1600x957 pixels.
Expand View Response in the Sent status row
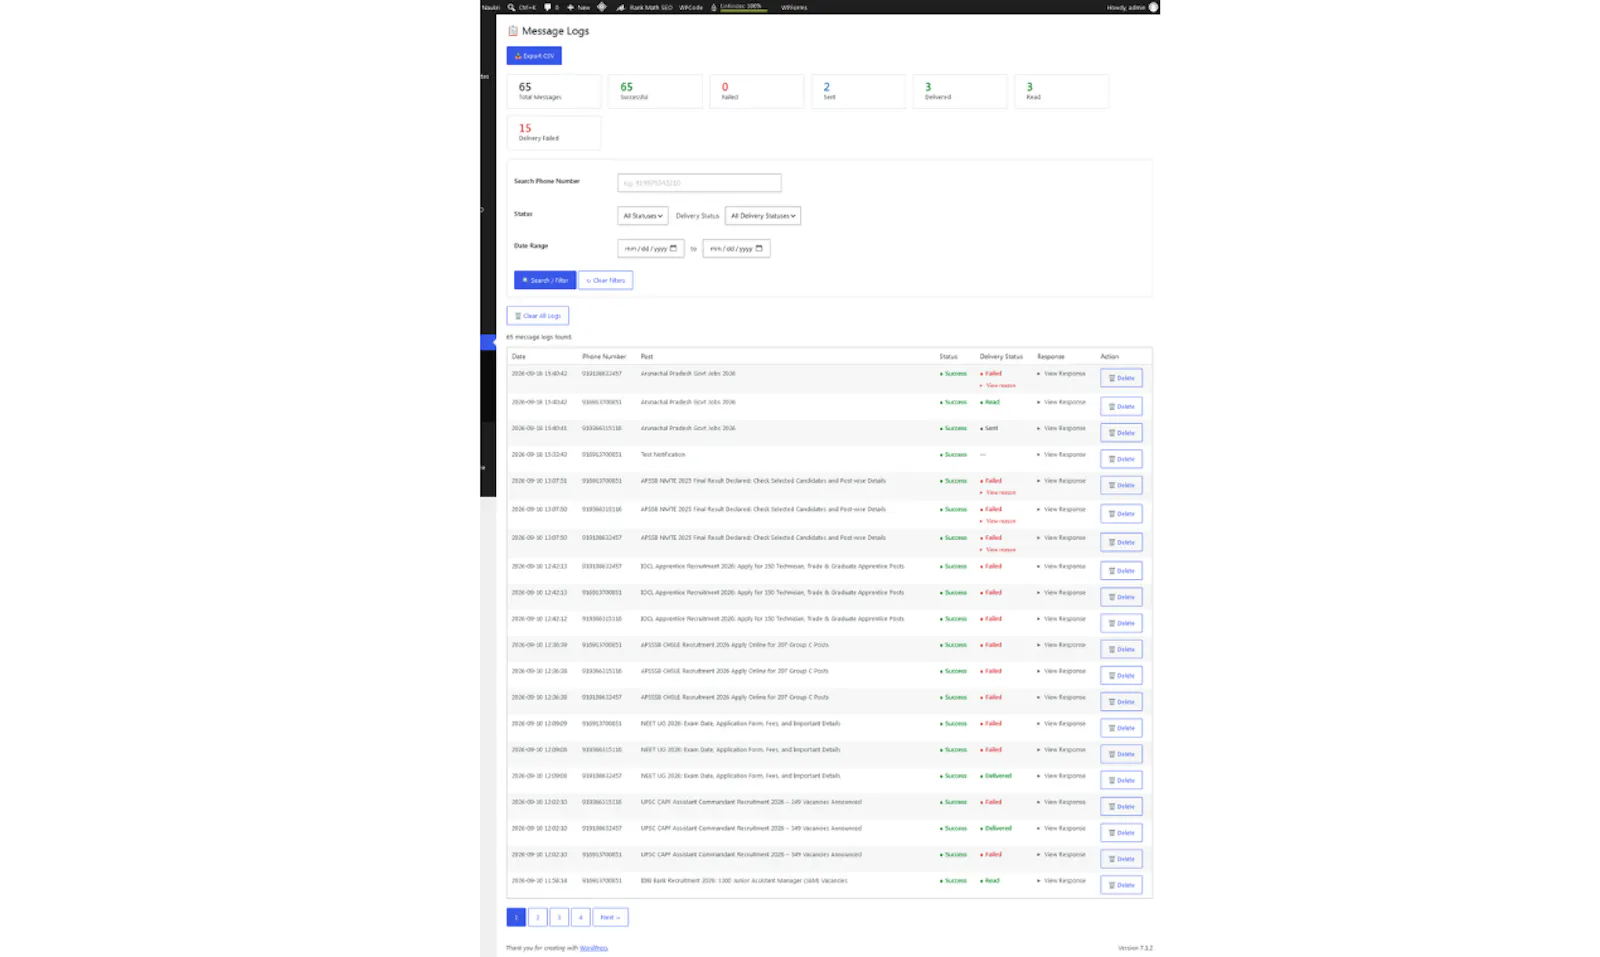[1062, 428]
